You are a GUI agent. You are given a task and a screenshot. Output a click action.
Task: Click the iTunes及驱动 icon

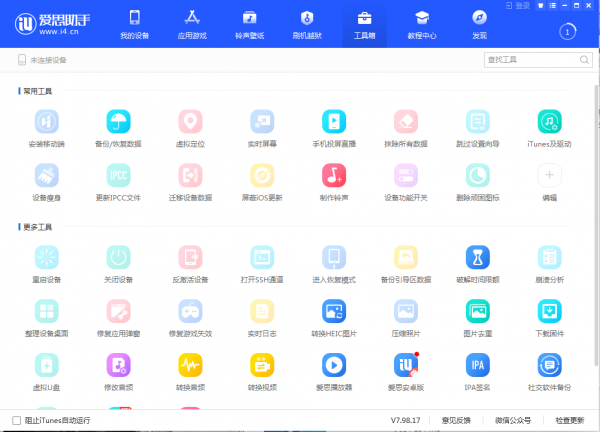pos(549,122)
